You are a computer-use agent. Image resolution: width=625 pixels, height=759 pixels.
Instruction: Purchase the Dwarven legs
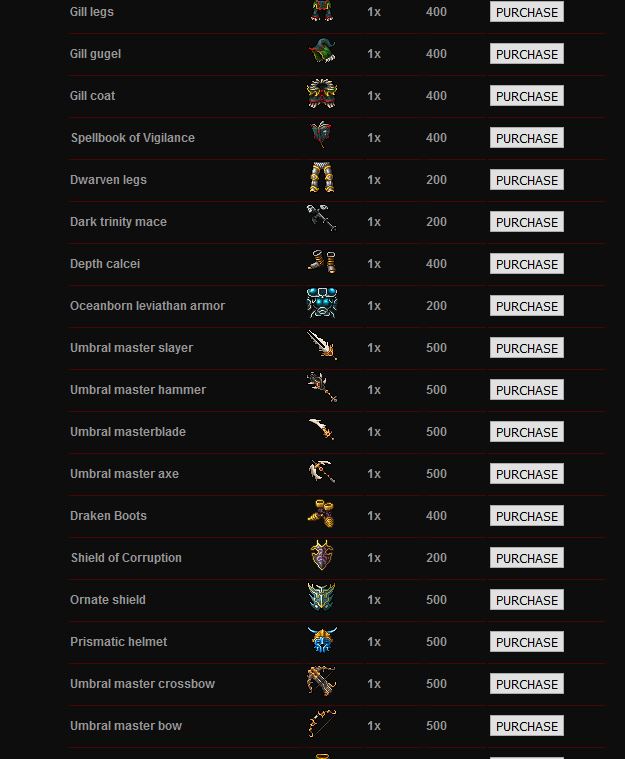click(x=527, y=180)
